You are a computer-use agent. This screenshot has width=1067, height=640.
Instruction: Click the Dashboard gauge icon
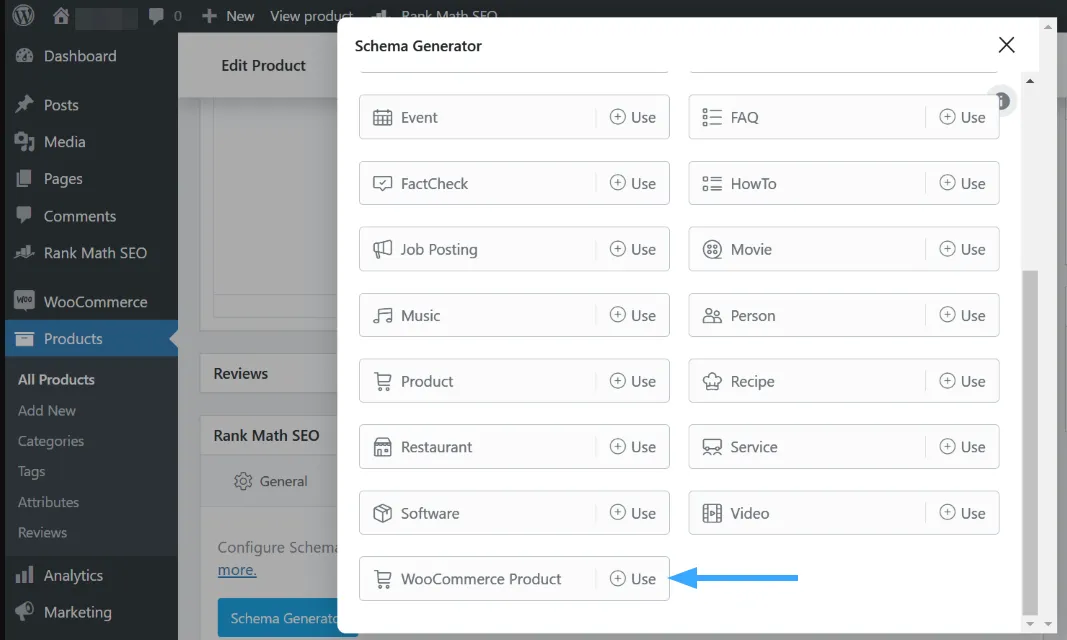24,56
